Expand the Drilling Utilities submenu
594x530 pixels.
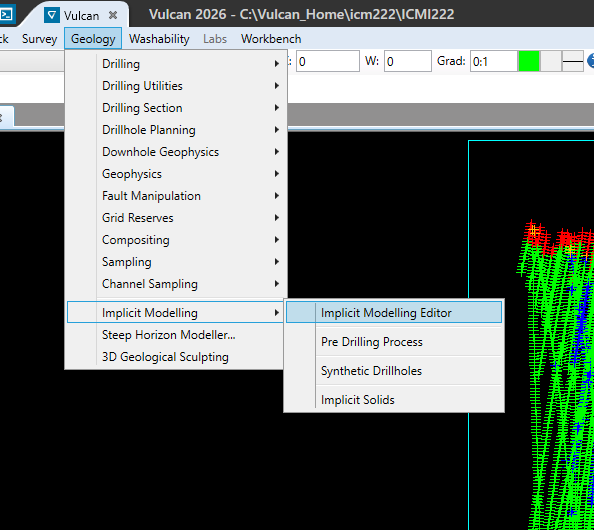point(177,86)
